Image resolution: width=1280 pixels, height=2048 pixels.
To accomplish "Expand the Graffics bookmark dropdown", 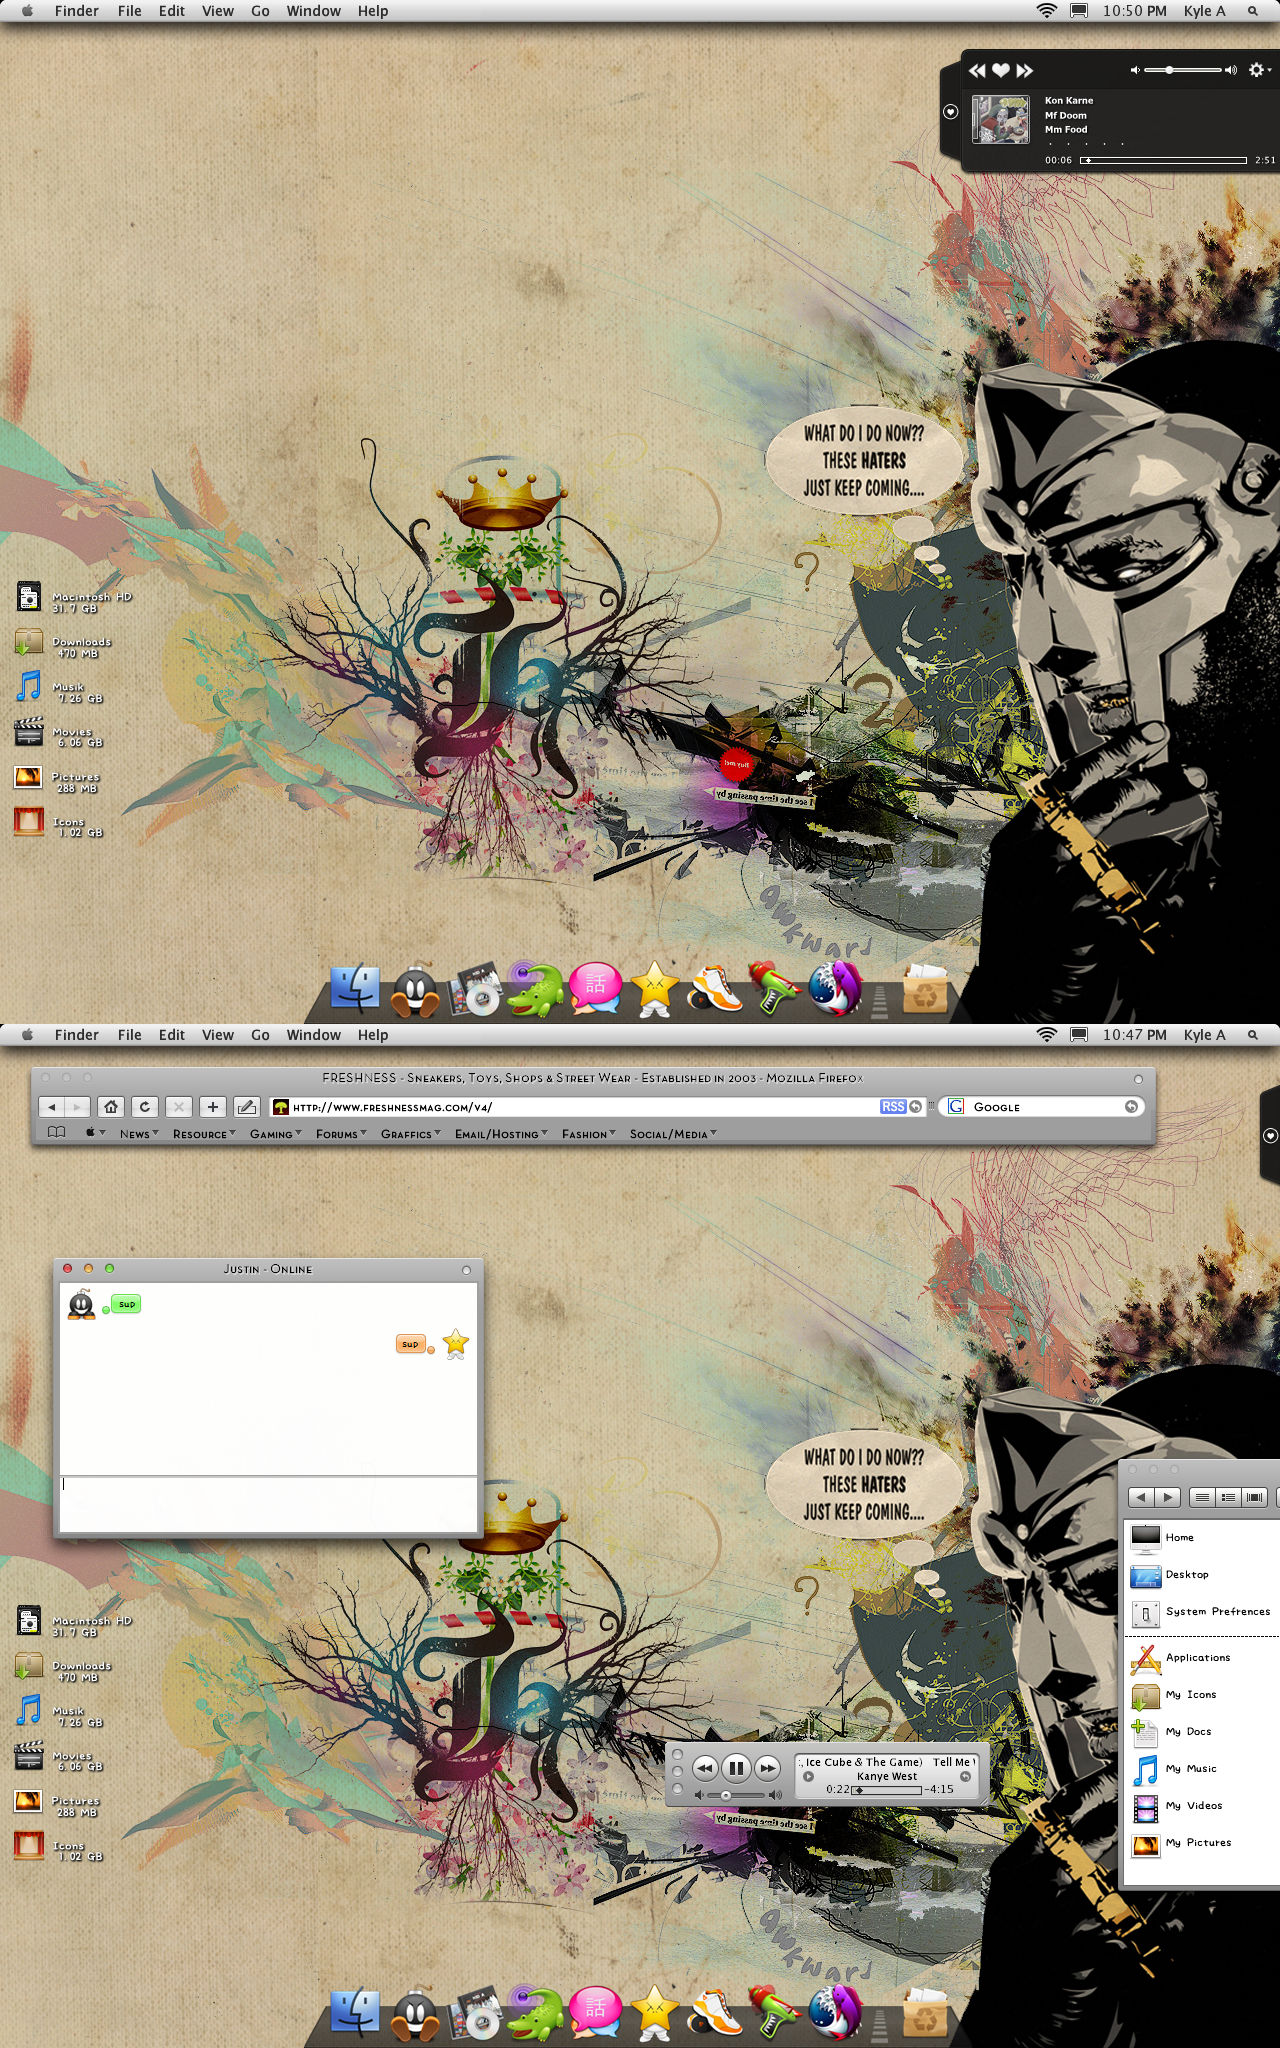I will (411, 1134).
